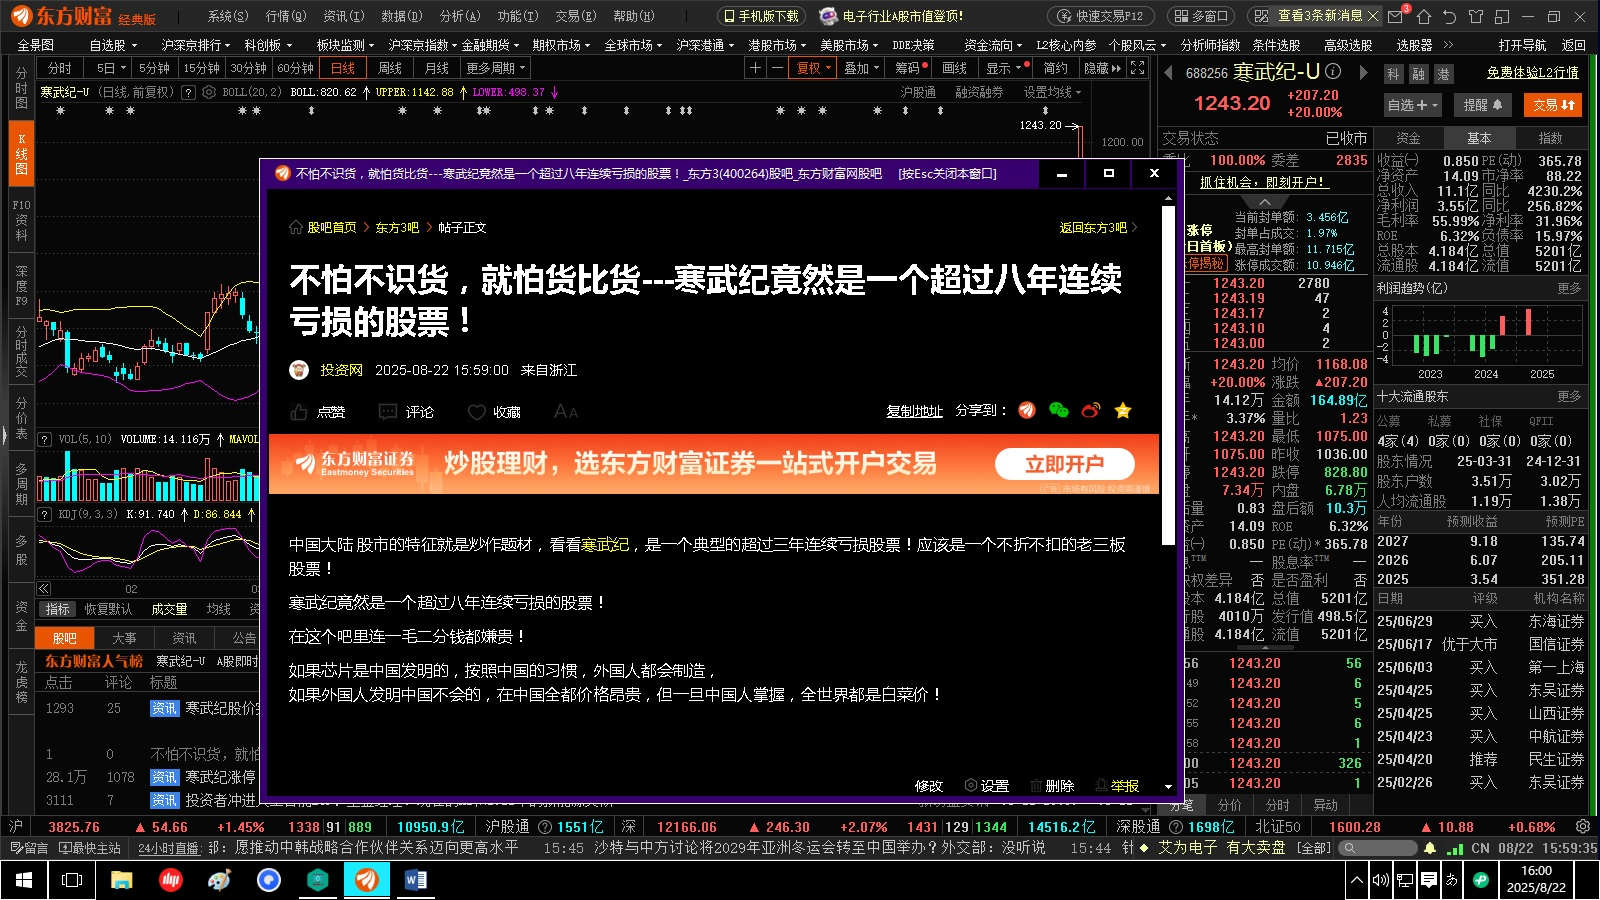Toggle the 复权 button in chart toolbar
The height and width of the screenshot is (900, 1600).
pyautogui.click(x=814, y=68)
